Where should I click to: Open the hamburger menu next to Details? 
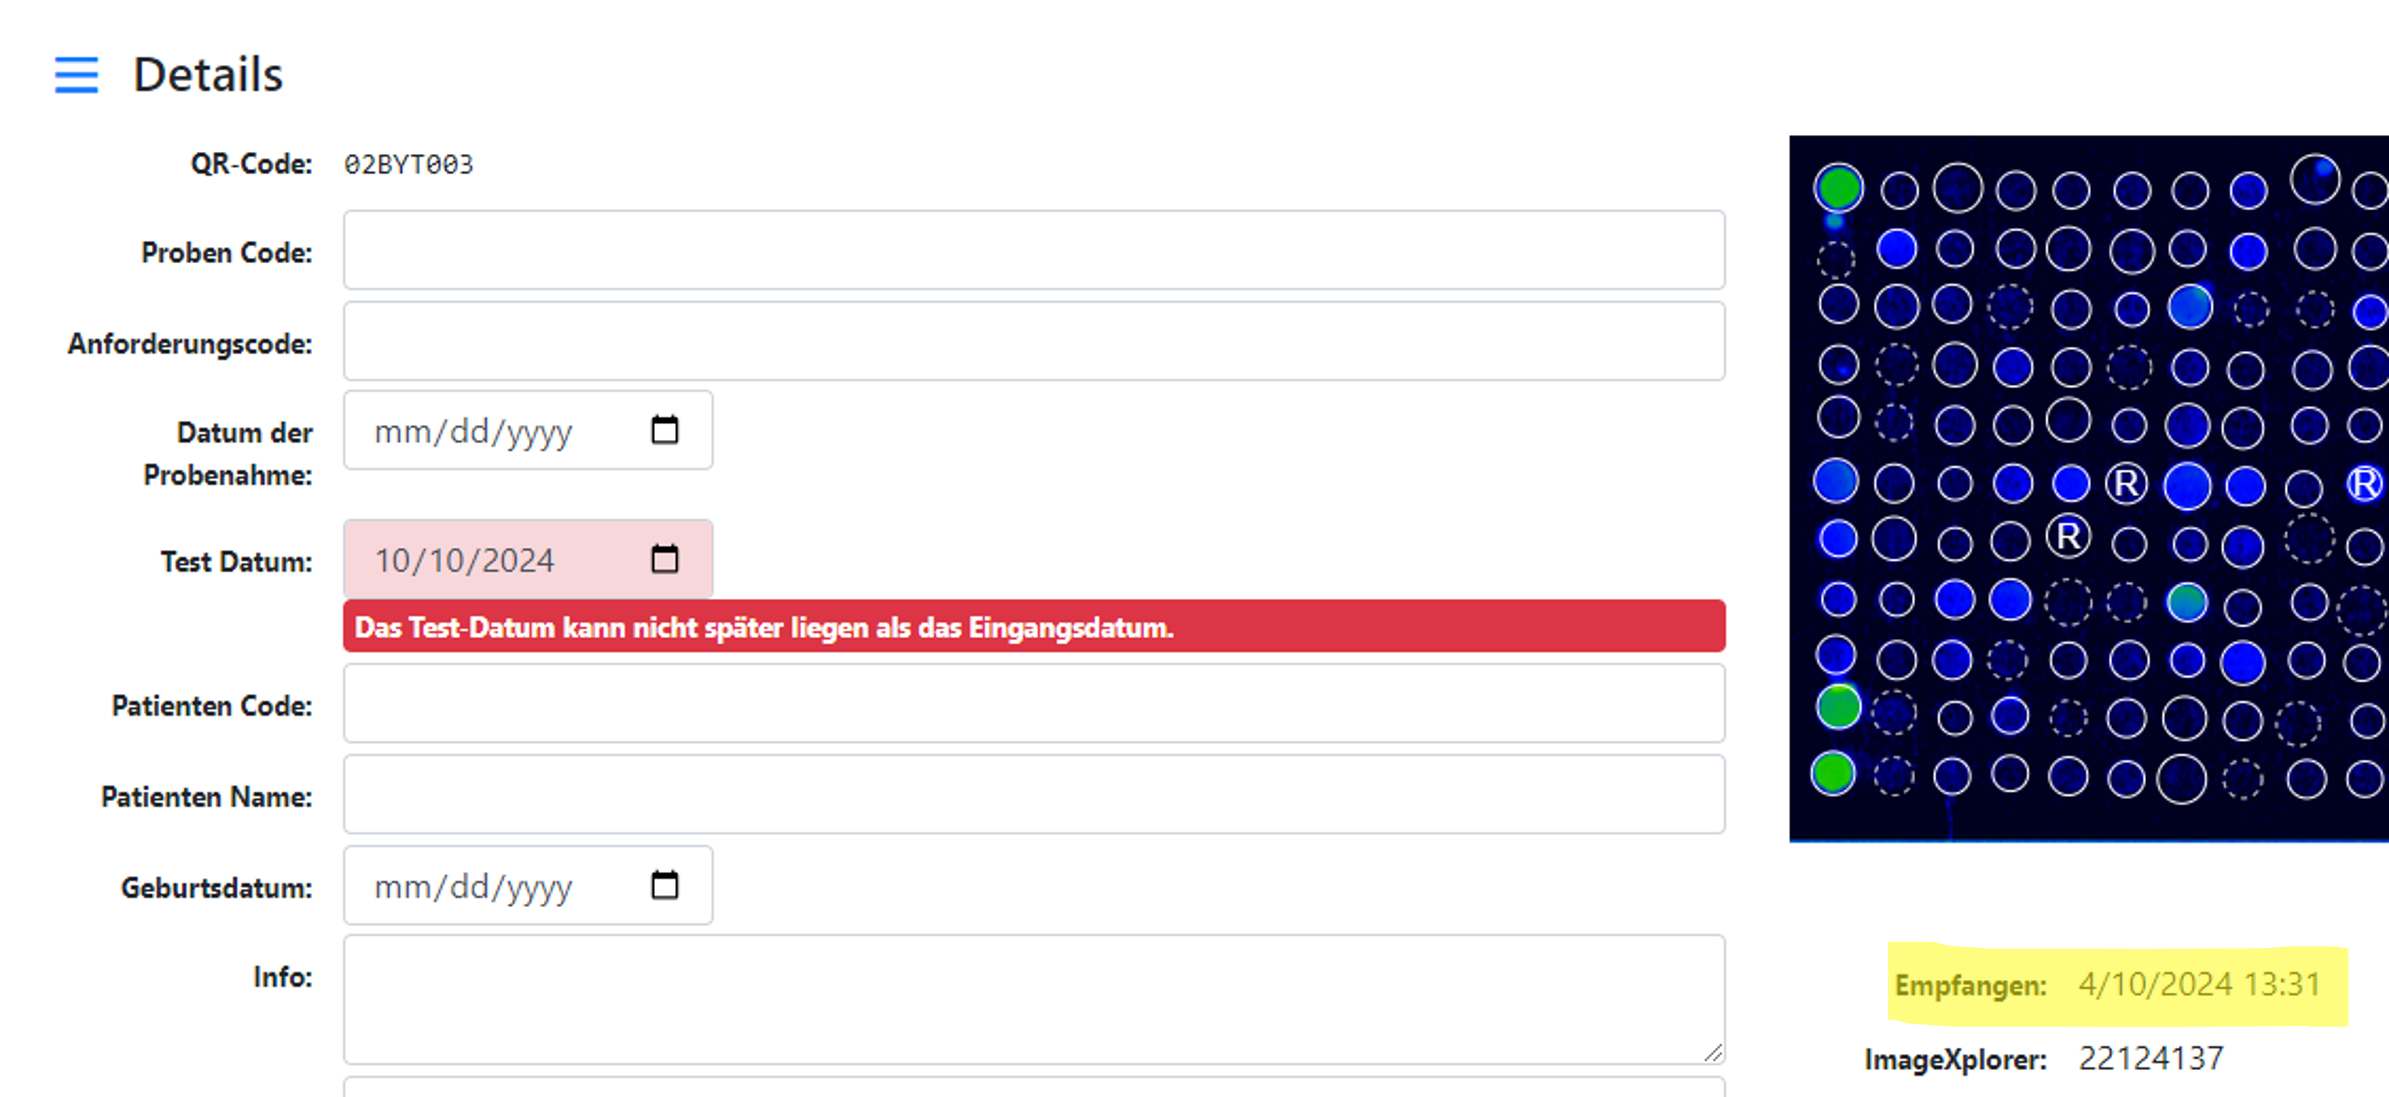76,75
